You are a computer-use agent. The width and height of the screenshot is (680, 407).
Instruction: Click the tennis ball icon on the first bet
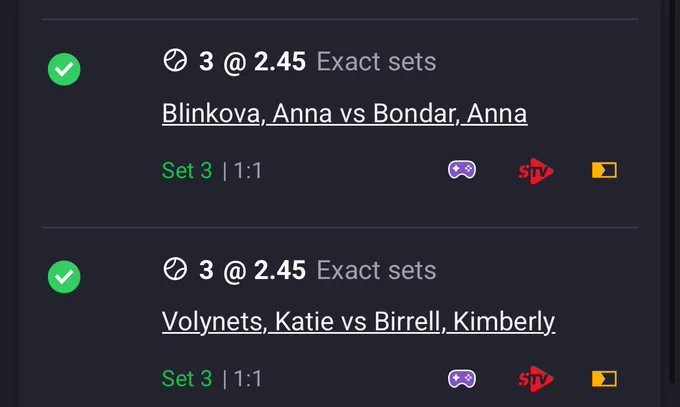tap(175, 60)
